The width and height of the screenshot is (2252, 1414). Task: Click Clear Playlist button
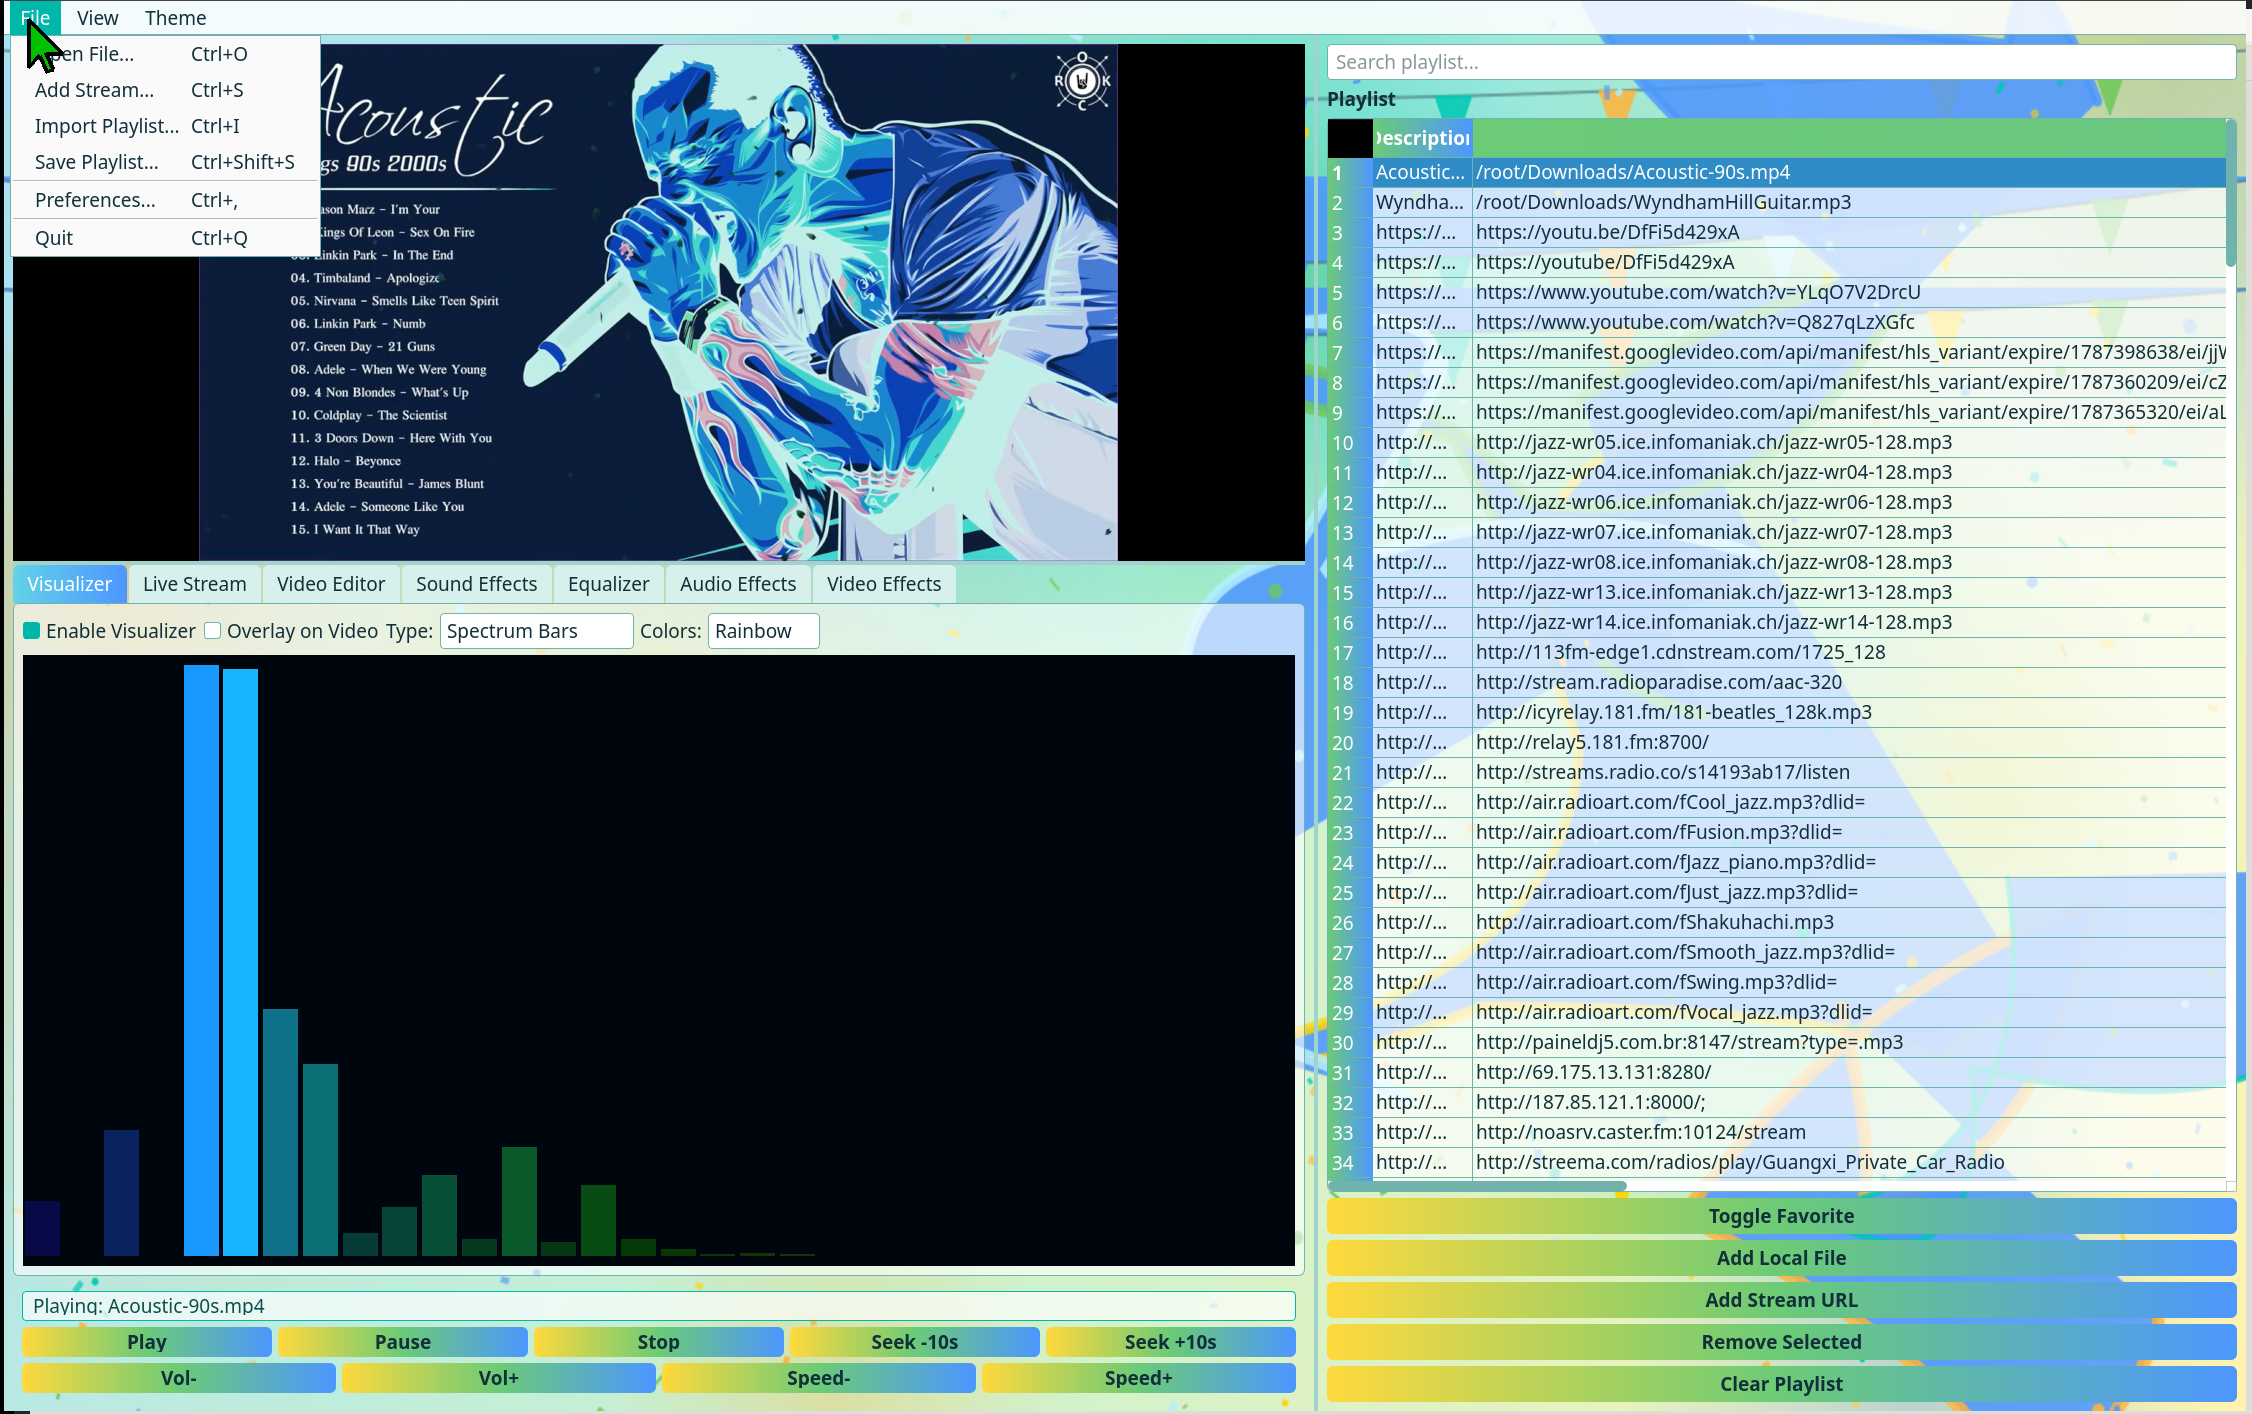pos(1781,1384)
